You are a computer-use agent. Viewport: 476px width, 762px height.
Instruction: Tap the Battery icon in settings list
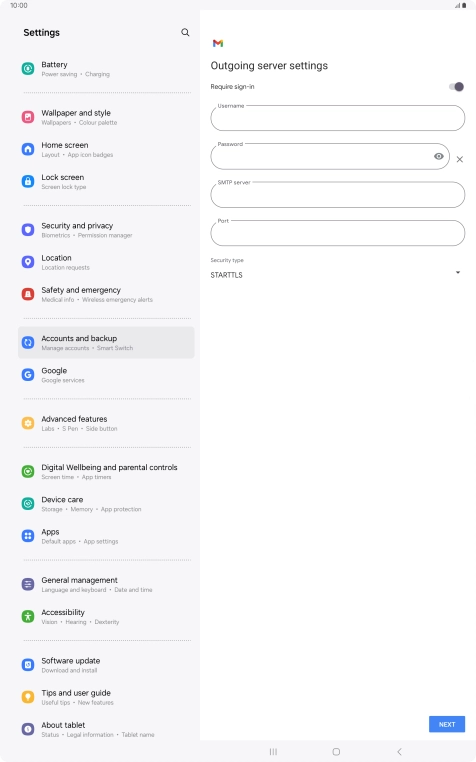click(x=28, y=69)
